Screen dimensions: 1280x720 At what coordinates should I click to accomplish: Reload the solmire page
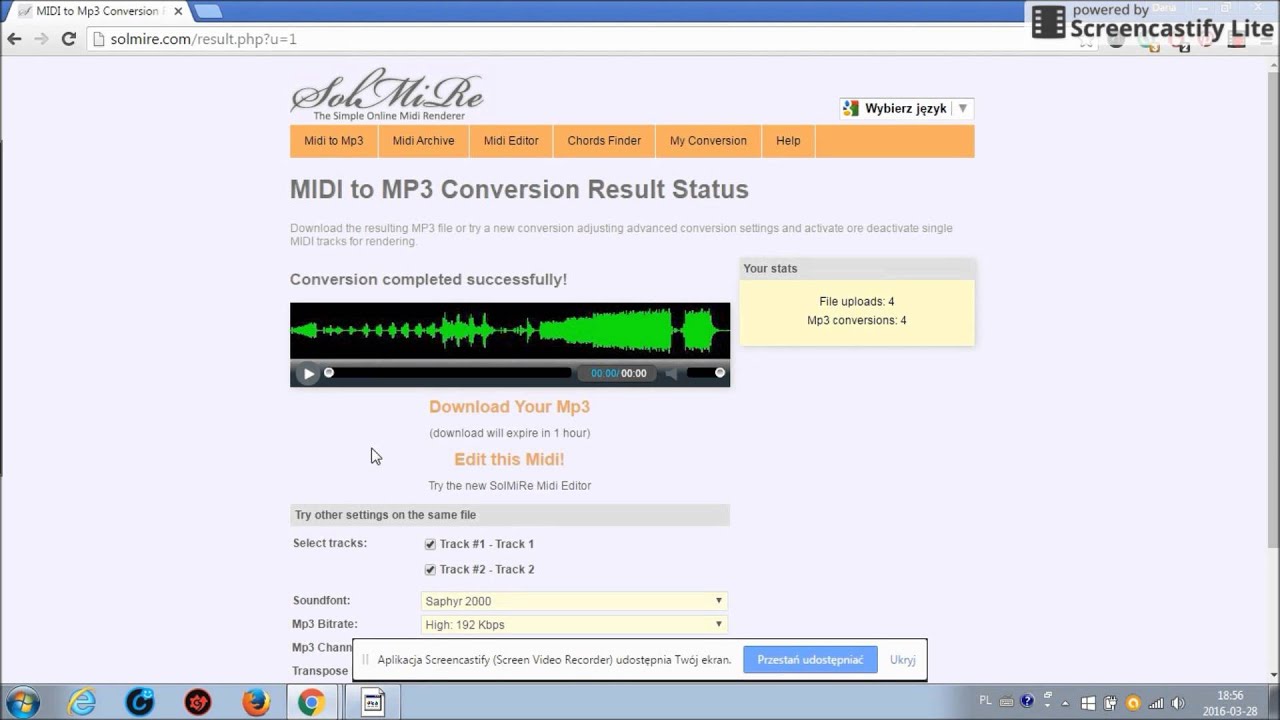pos(68,39)
